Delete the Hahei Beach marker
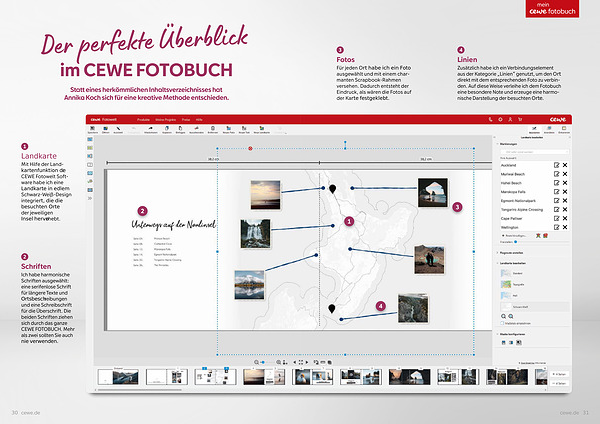This screenshot has height=424, width=600. 565,183
